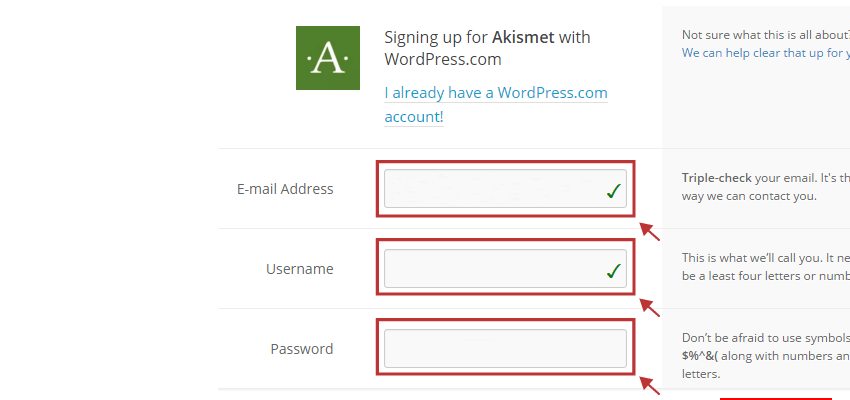The height and width of the screenshot is (400, 850).
Task: Click the green Akismet logo
Action: pyautogui.click(x=327, y=58)
